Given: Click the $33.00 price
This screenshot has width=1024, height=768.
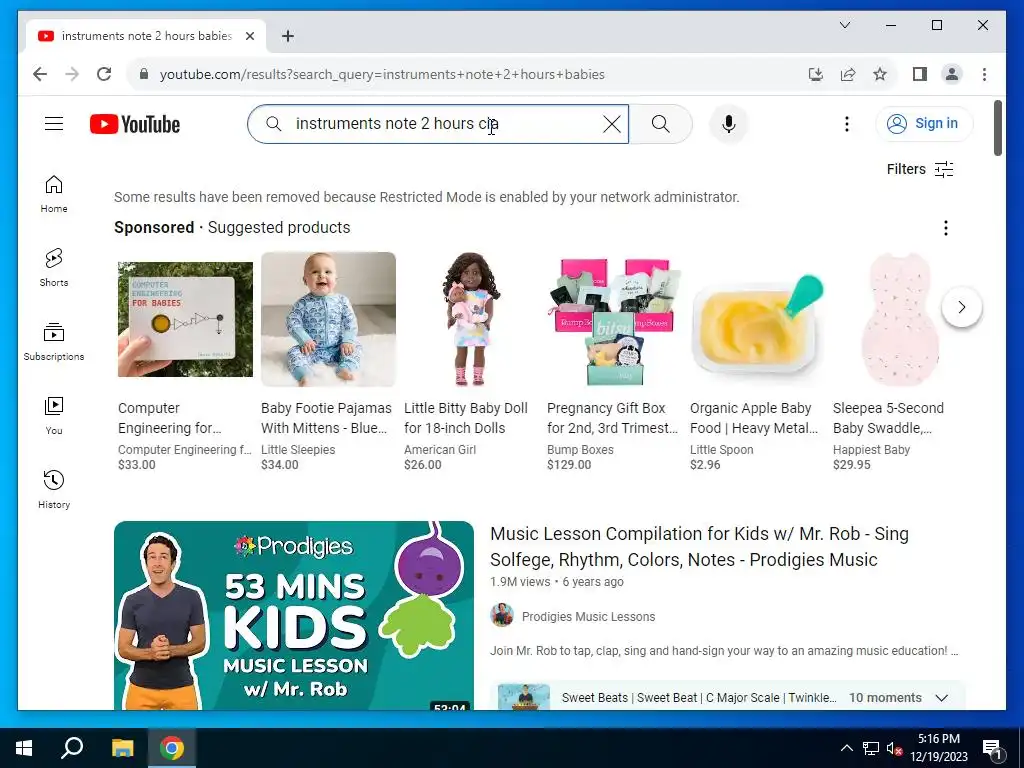Looking at the screenshot, I should tap(136, 465).
